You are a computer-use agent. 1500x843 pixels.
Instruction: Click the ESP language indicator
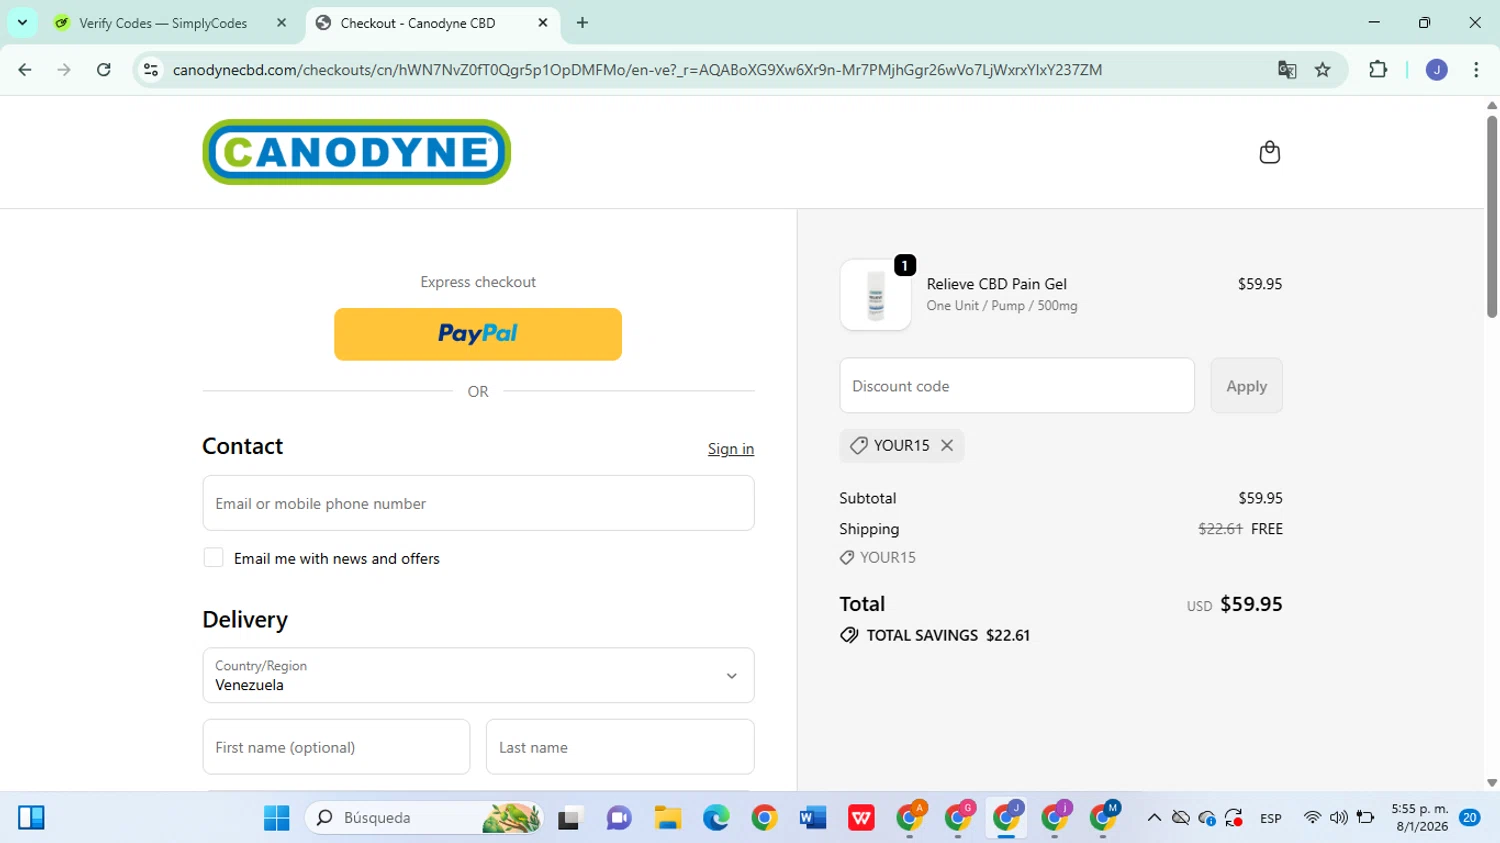tap(1271, 818)
